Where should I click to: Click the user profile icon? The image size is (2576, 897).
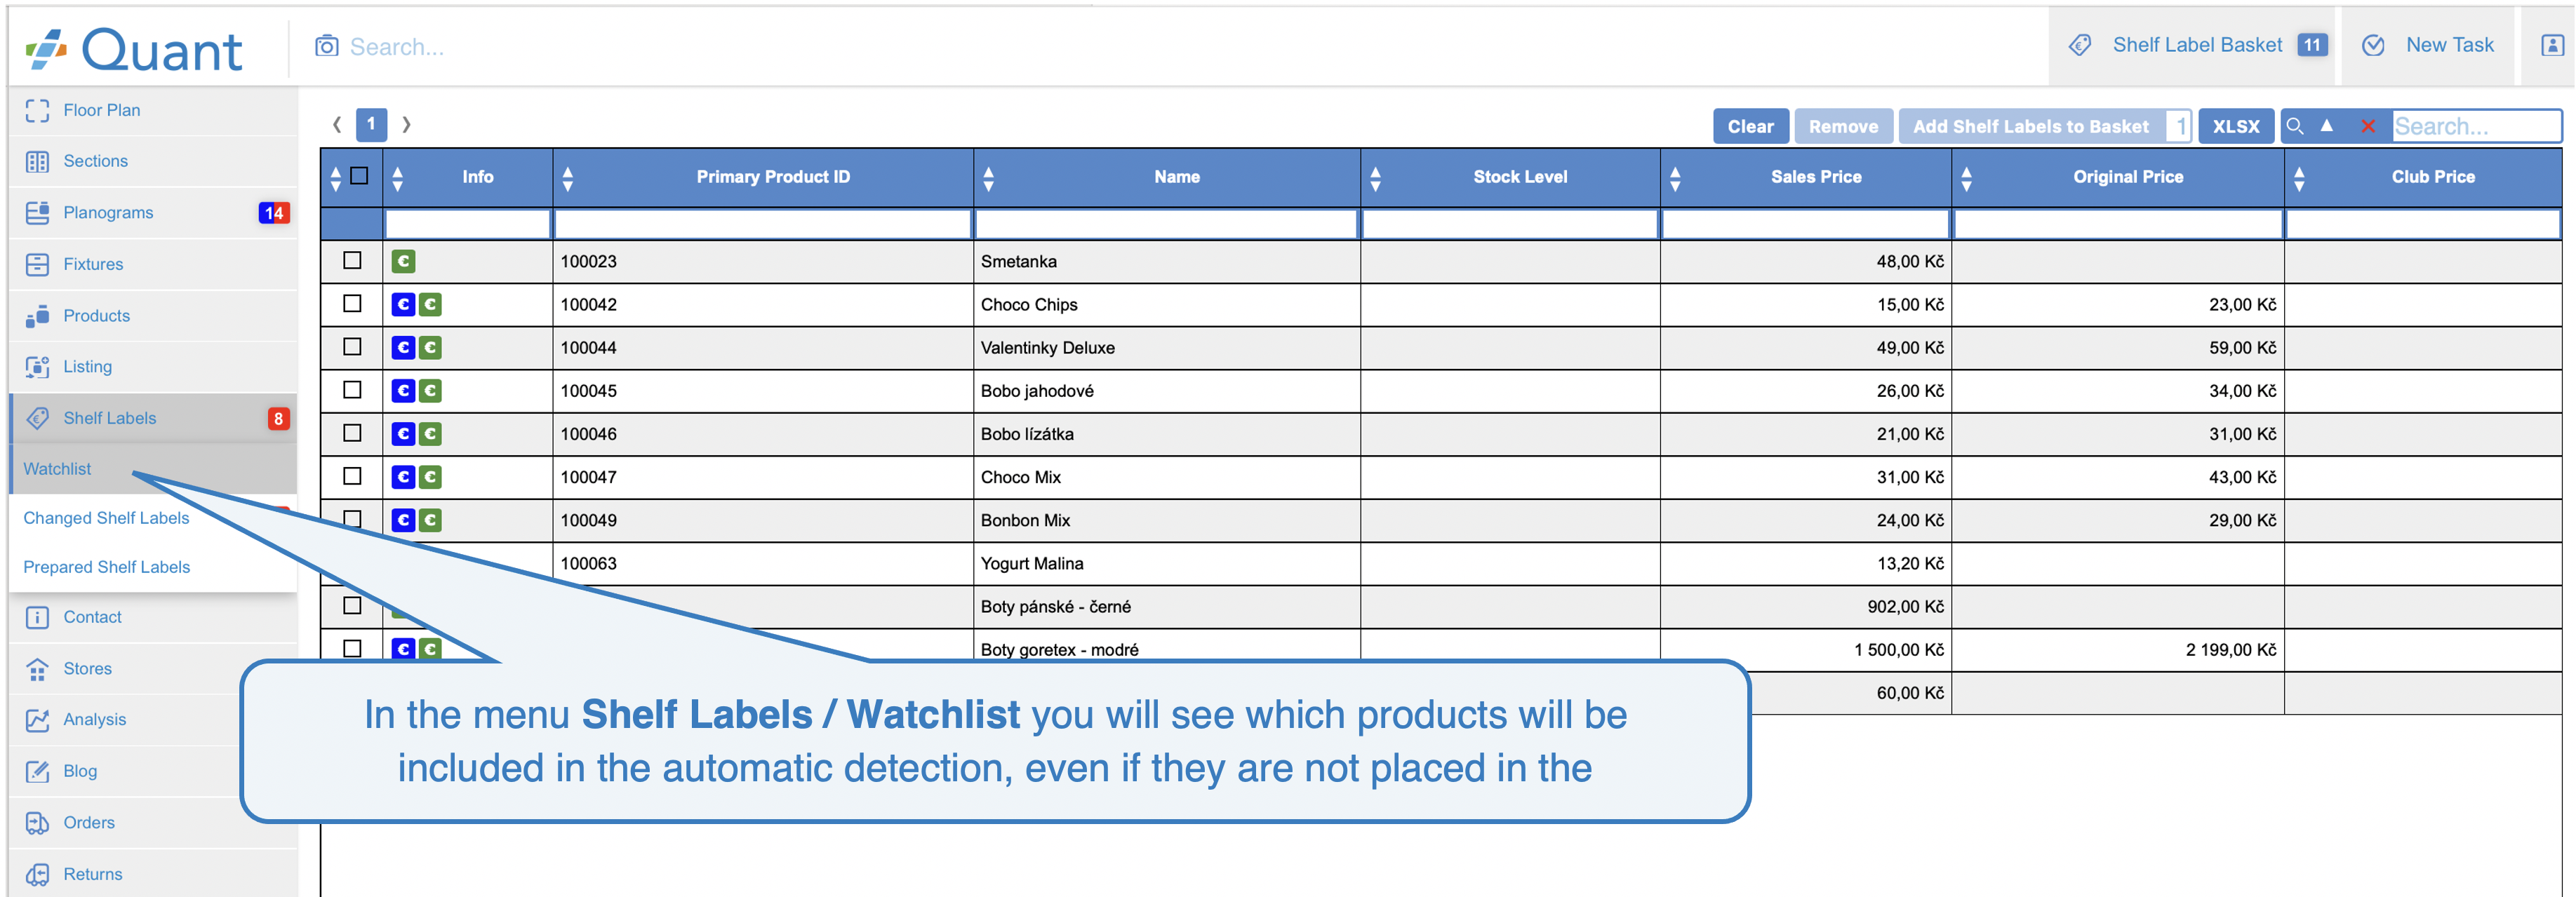[x=2551, y=45]
